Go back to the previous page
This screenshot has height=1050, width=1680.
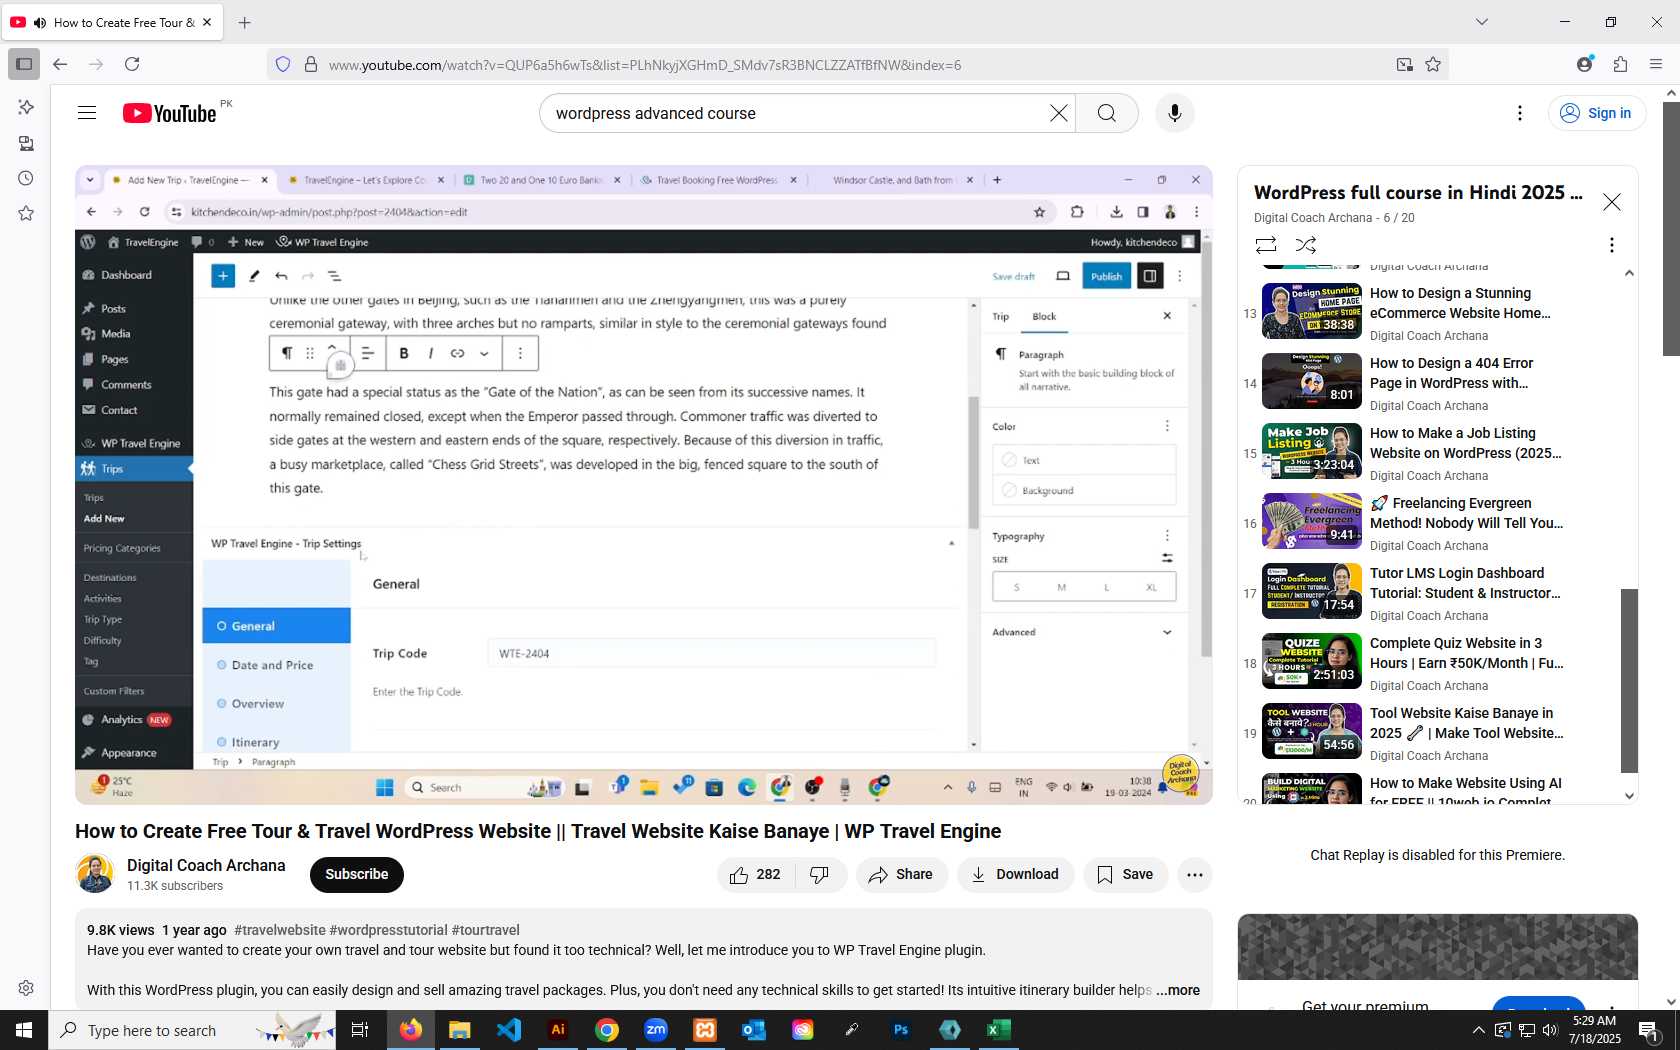tap(60, 64)
